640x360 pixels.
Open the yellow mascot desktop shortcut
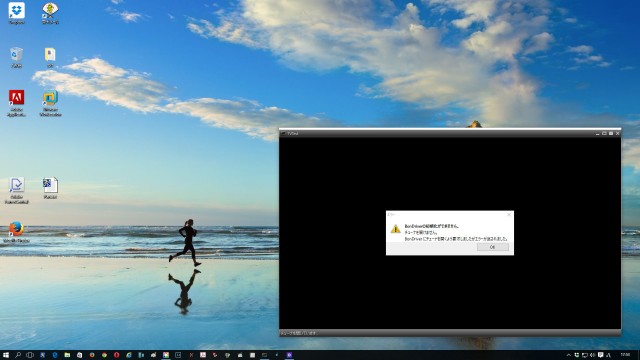click(50, 13)
